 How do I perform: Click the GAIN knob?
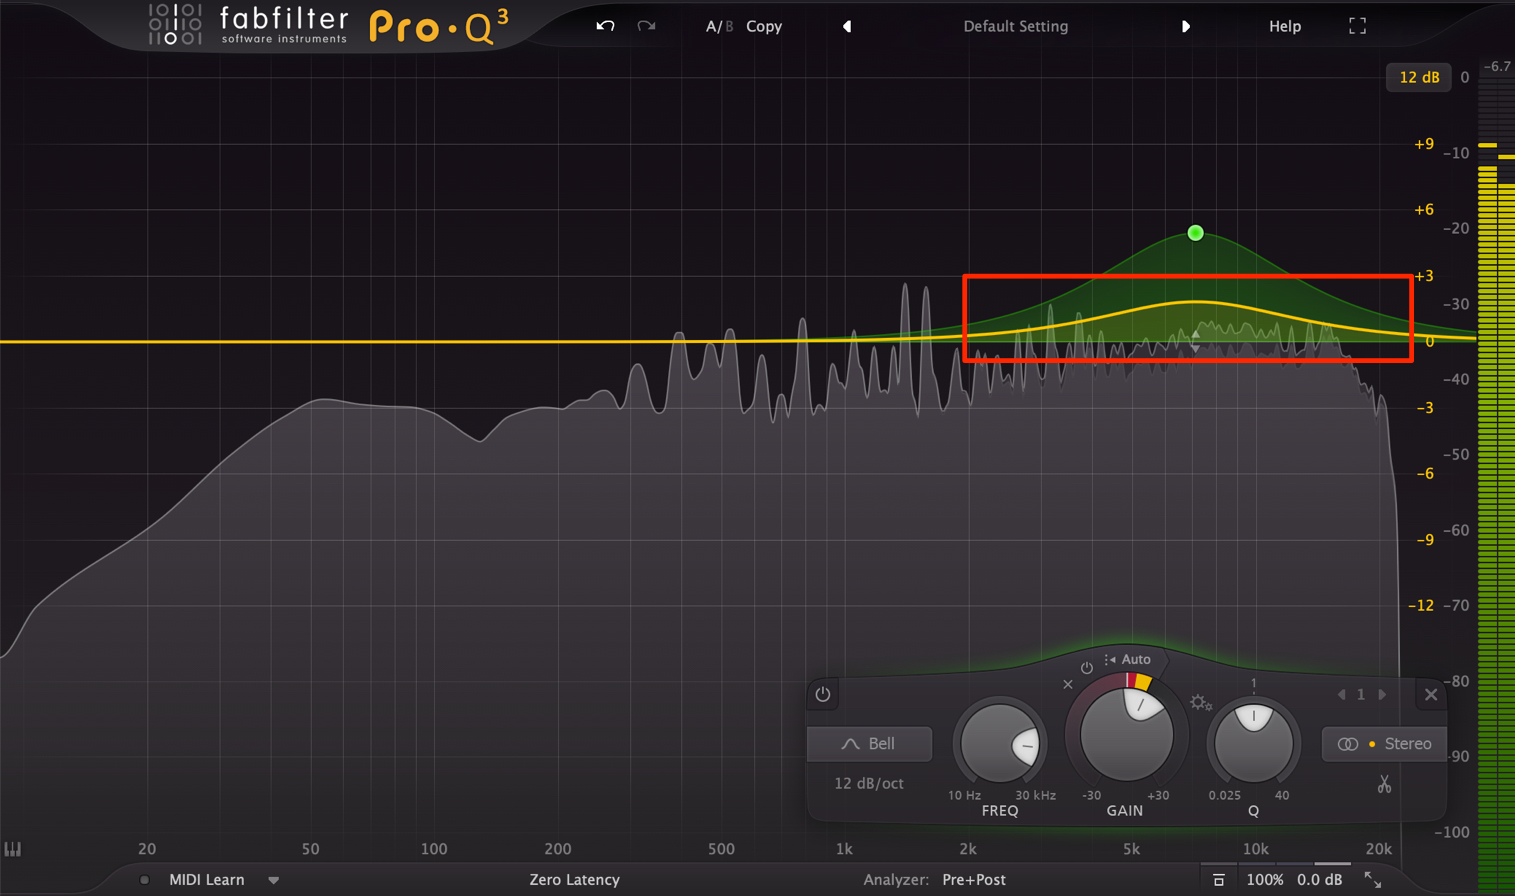(x=1126, y=736)
